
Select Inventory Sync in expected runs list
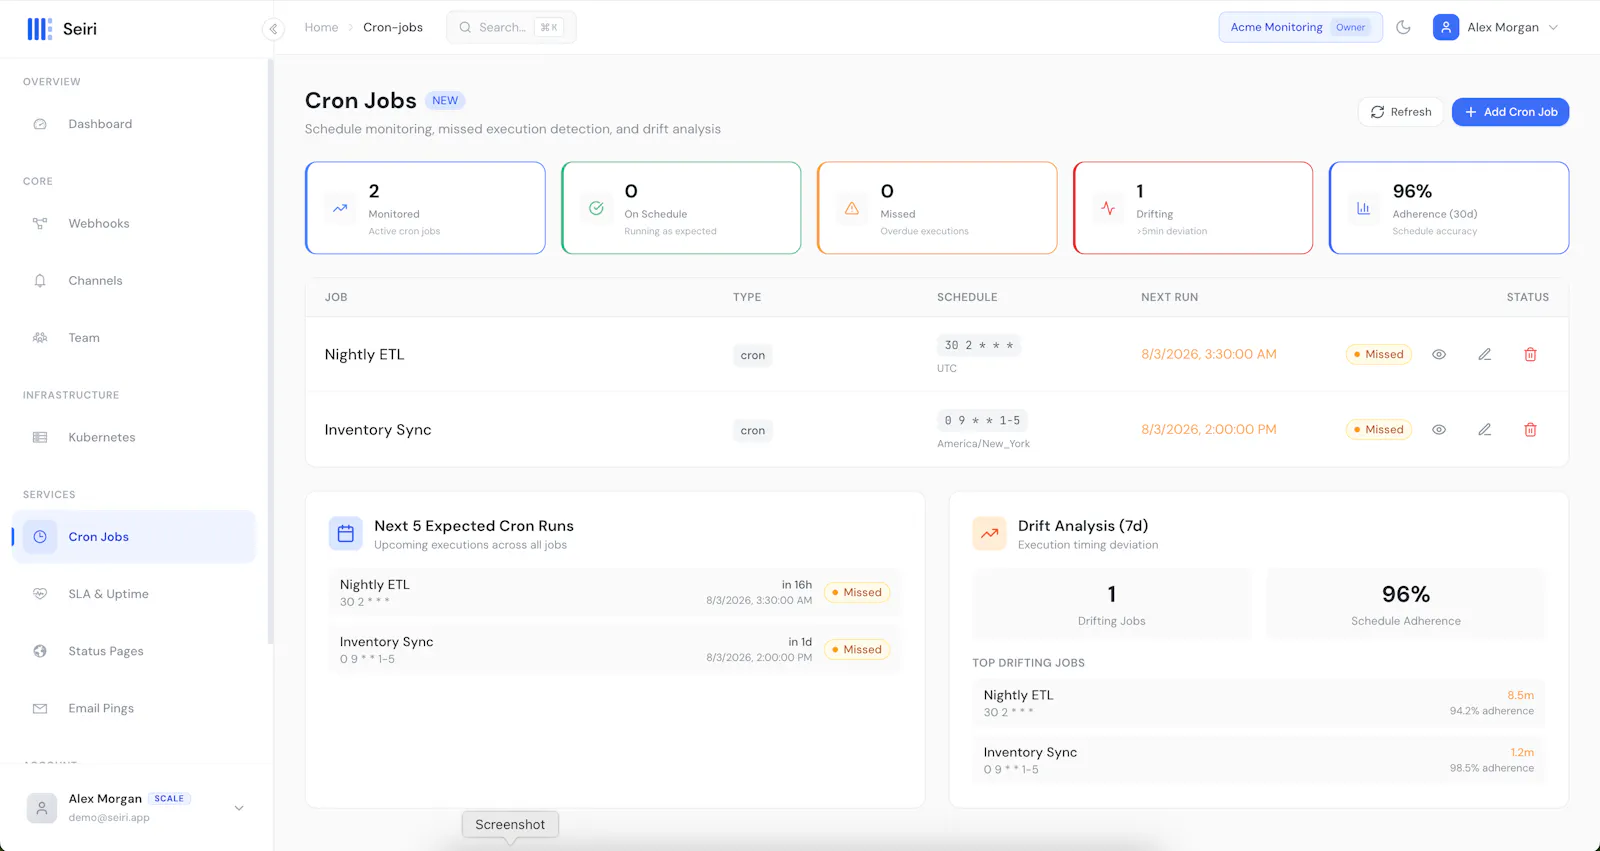coord(614,650)
